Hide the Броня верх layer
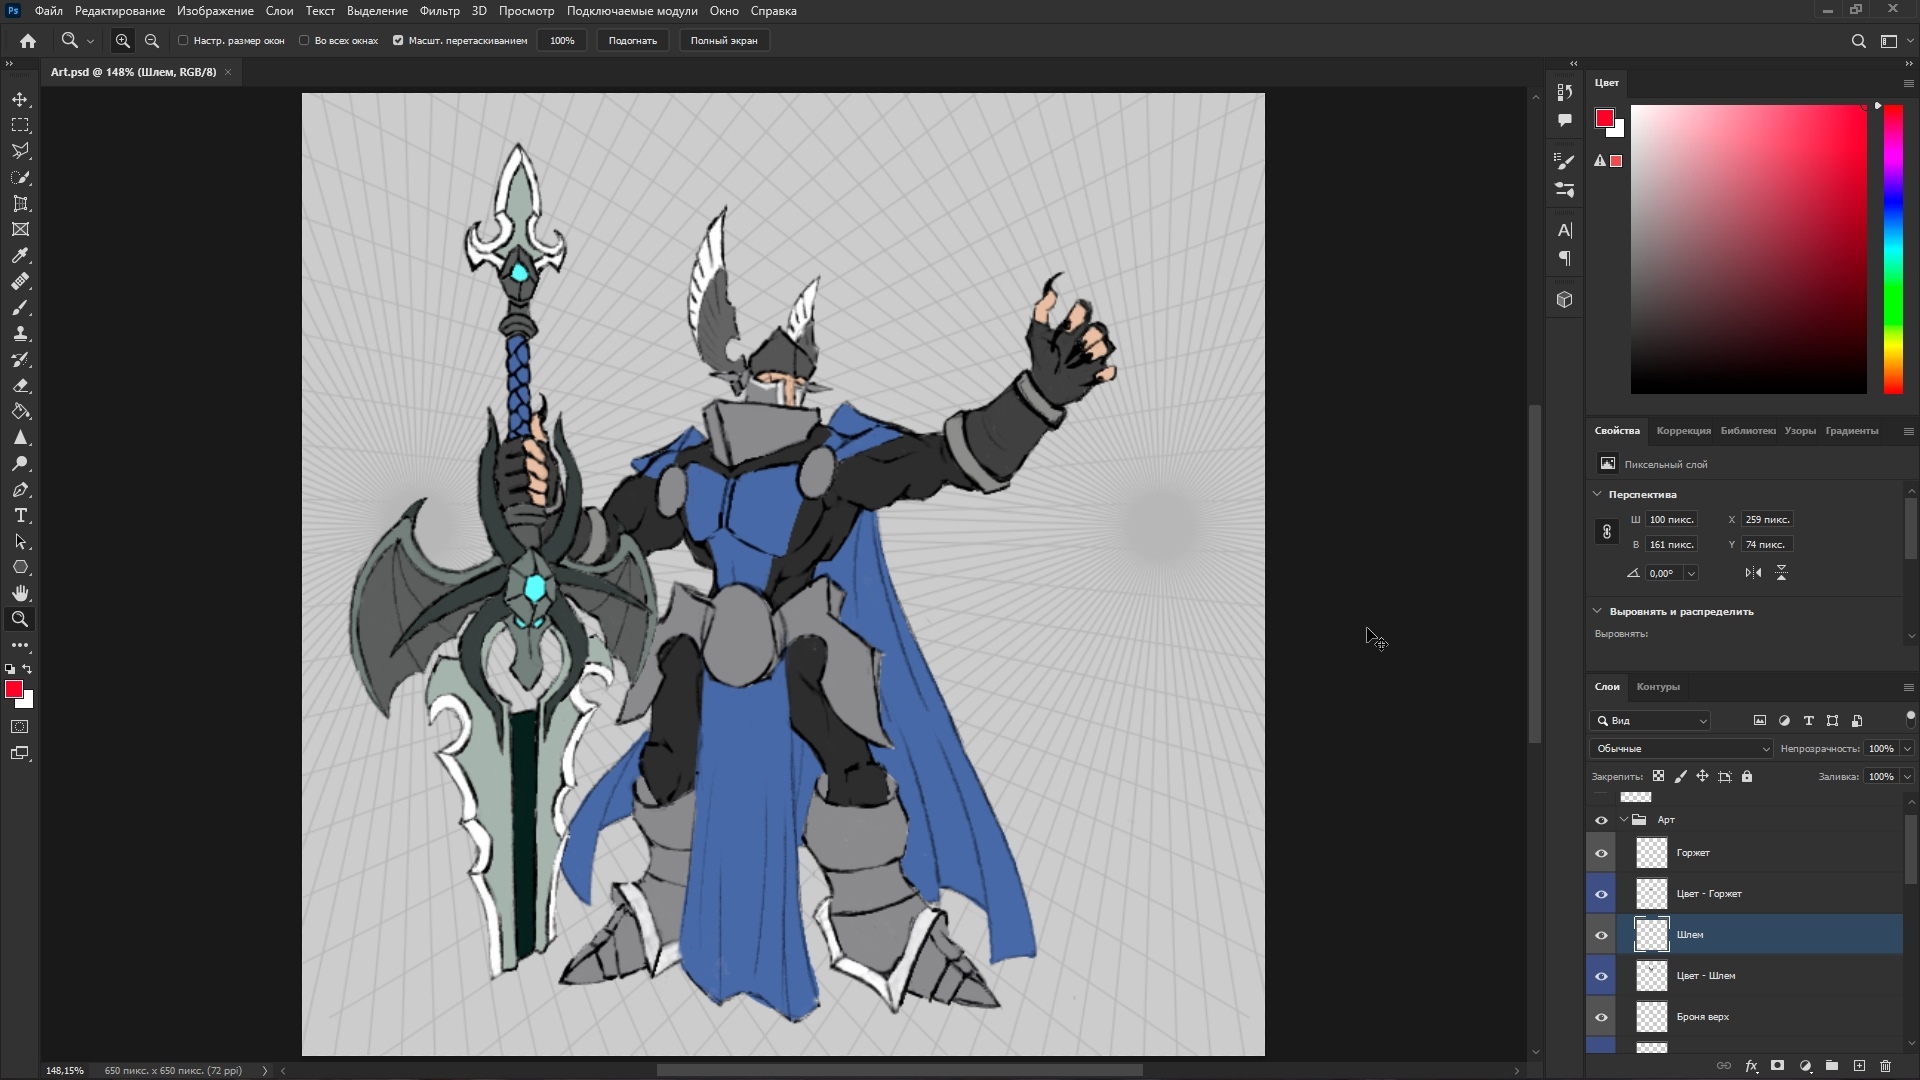 [1601, 1017]
